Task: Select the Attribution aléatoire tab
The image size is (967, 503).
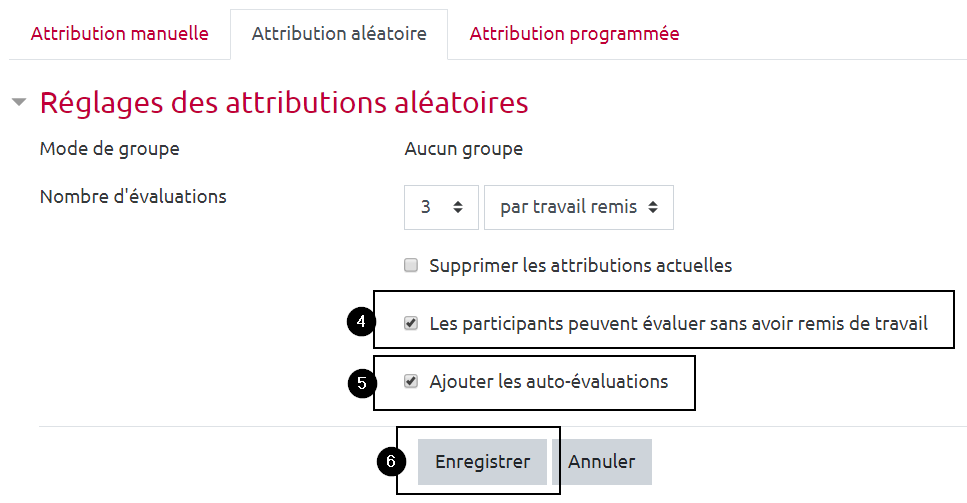Action: 339,34
